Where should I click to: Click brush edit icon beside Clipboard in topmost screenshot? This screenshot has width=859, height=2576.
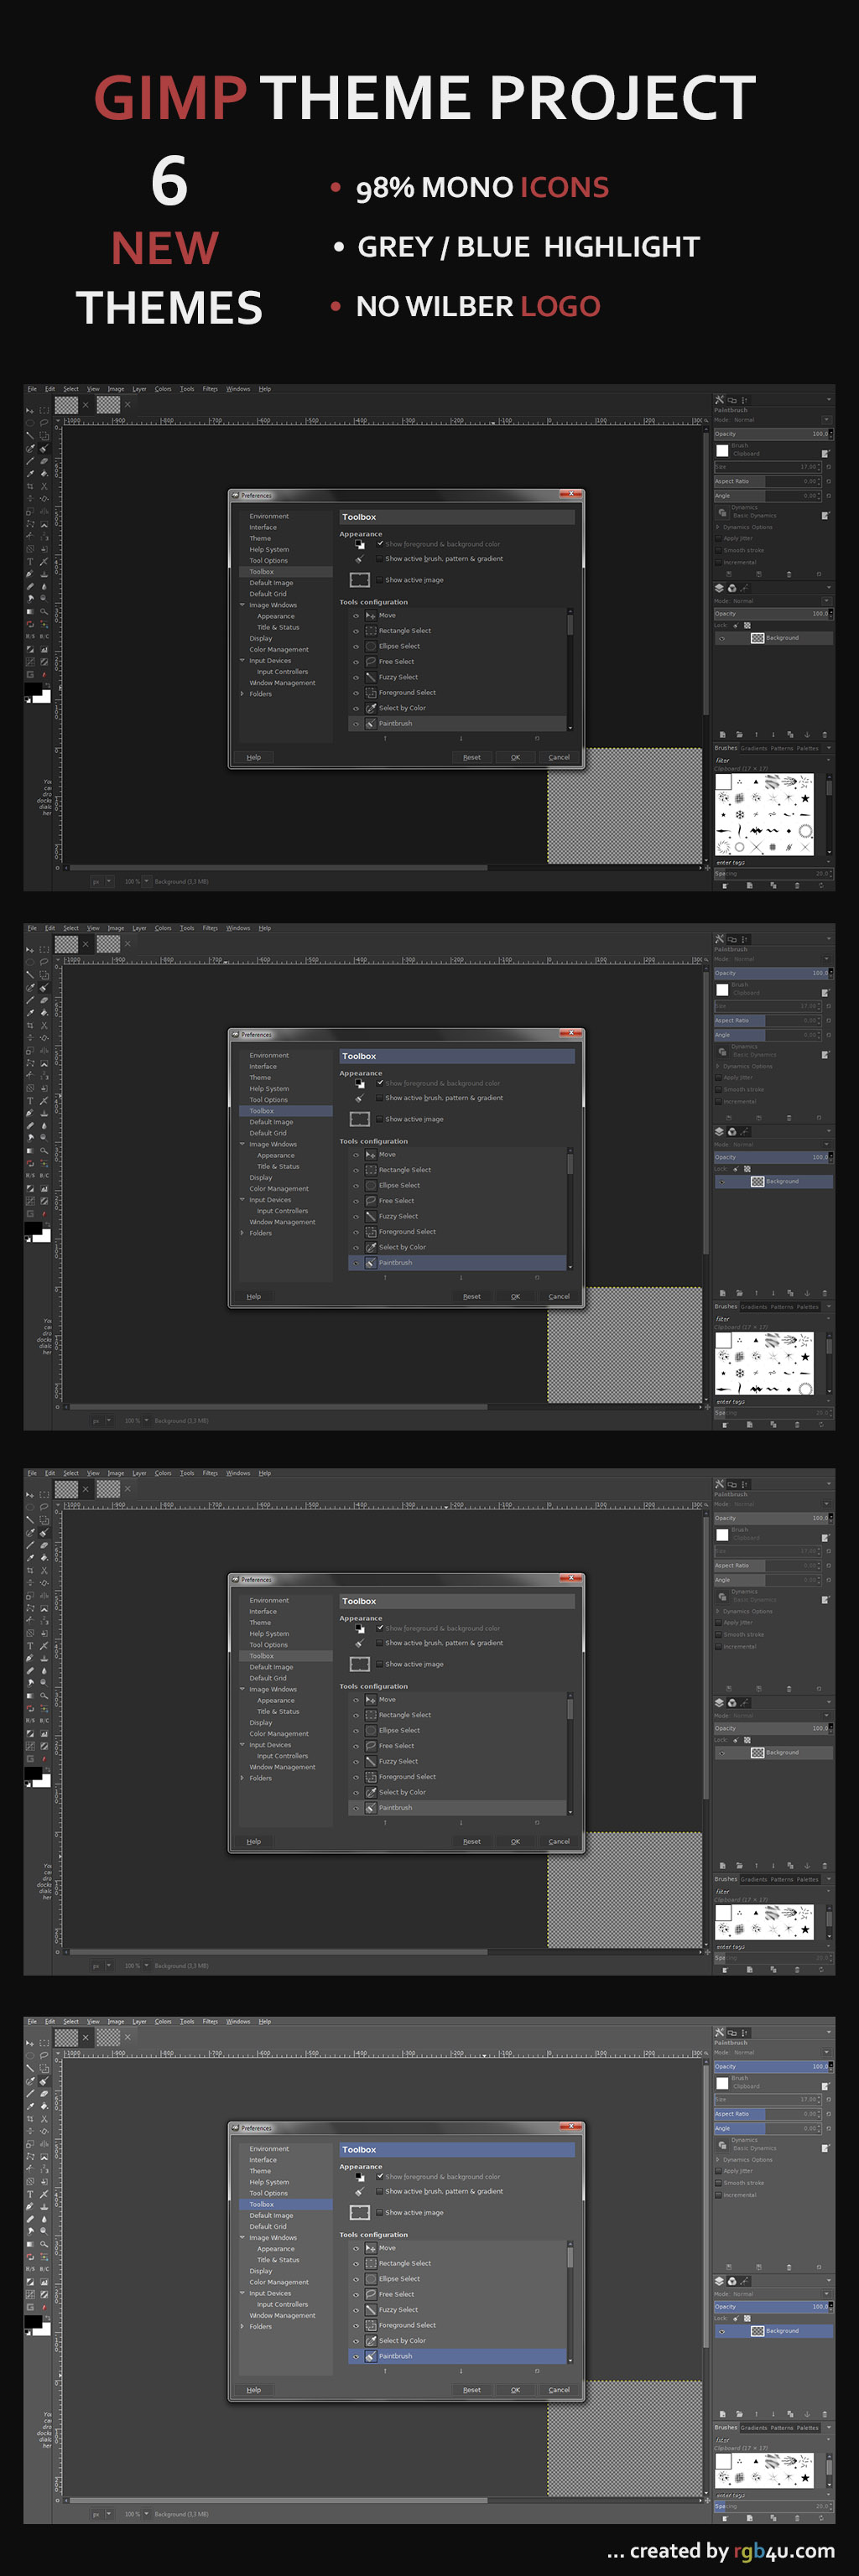point(825,453)
